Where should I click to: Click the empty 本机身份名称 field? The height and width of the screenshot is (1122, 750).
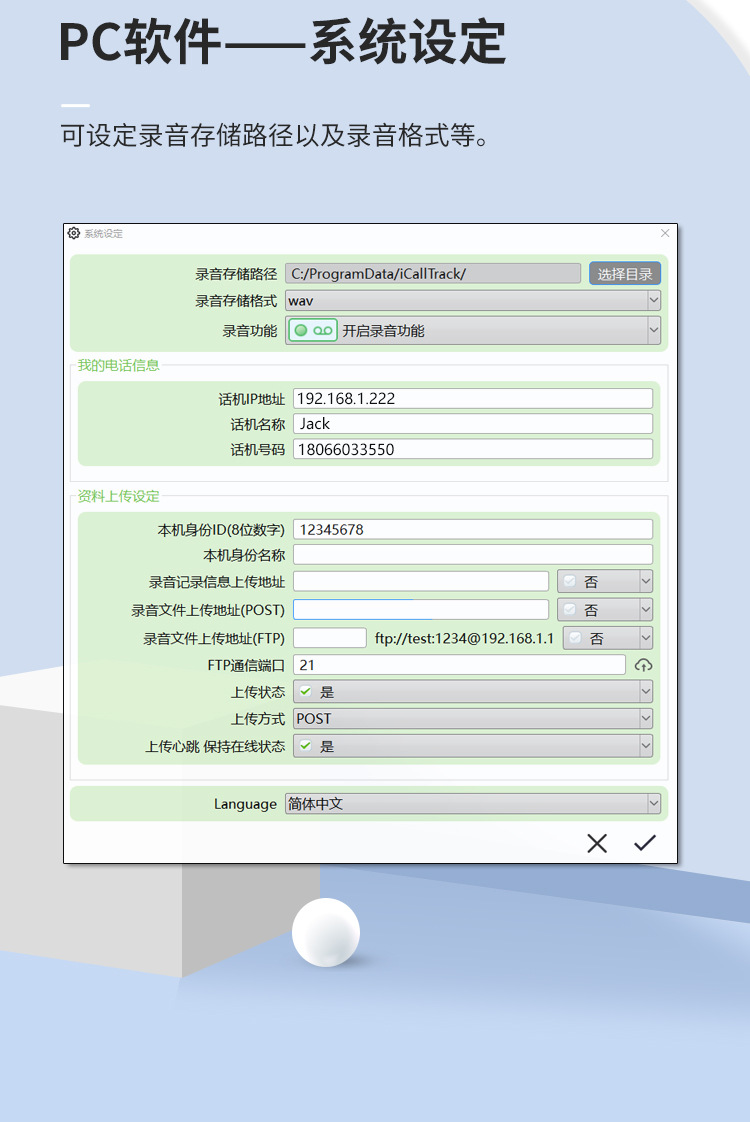coord(473,555)
